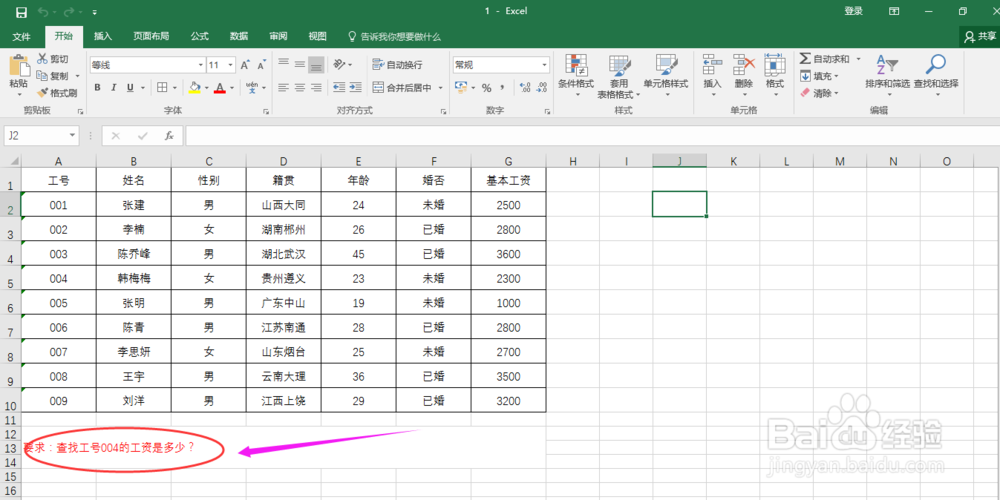Click the cell borders icon

tap(162, 87)
